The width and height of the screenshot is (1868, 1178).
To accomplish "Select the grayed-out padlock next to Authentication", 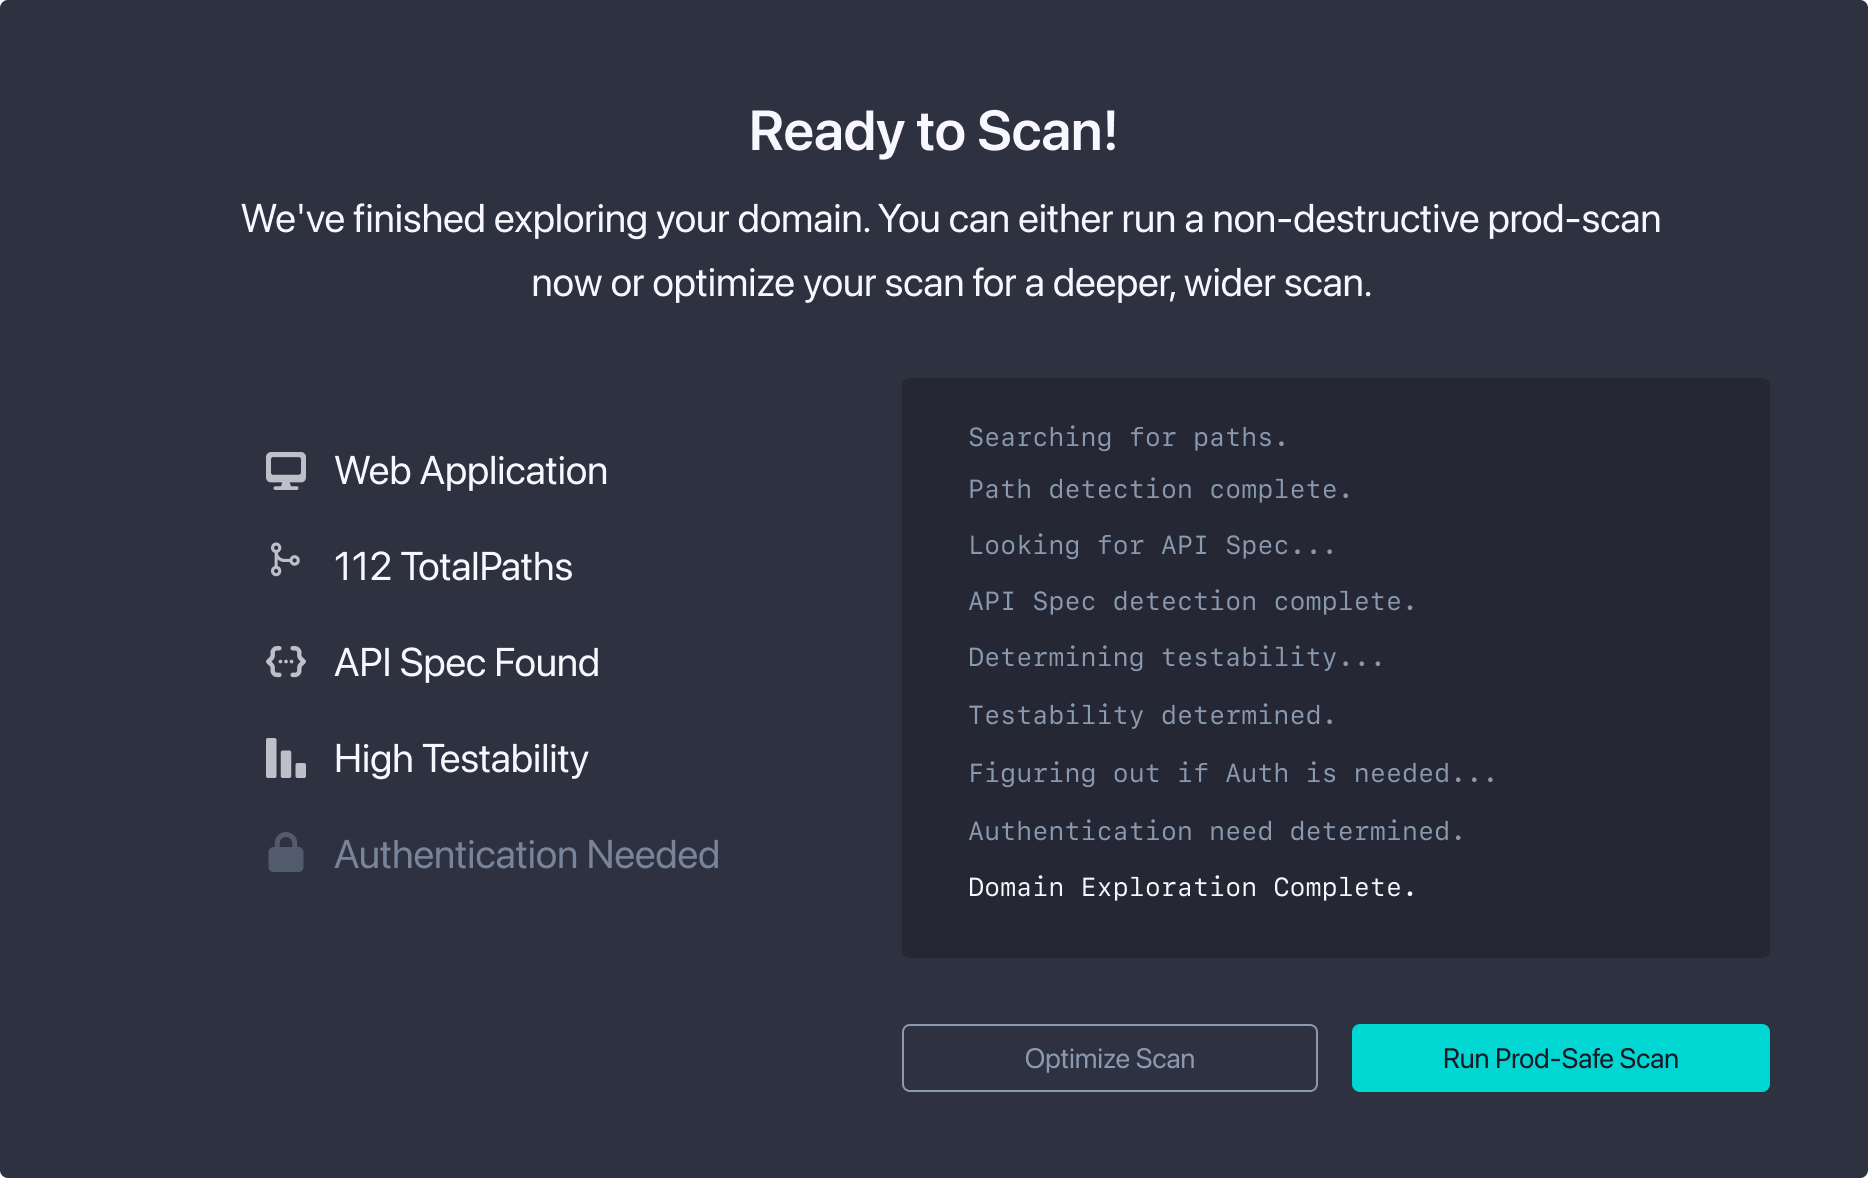I will (284, 854).
